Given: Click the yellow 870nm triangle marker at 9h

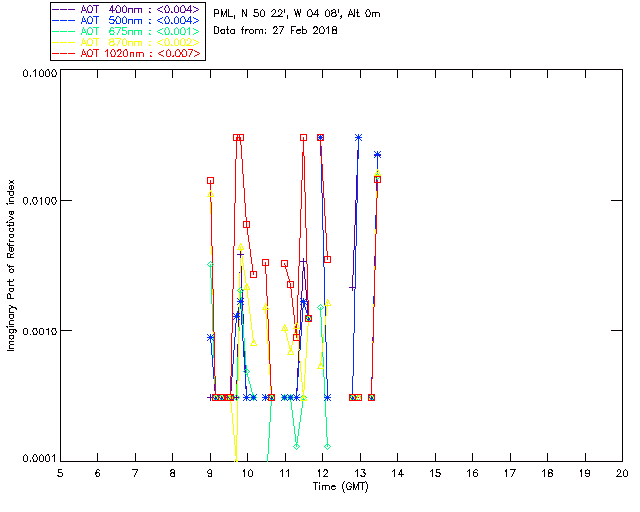Looking at the screenshot, I should (x=210, y=194).
